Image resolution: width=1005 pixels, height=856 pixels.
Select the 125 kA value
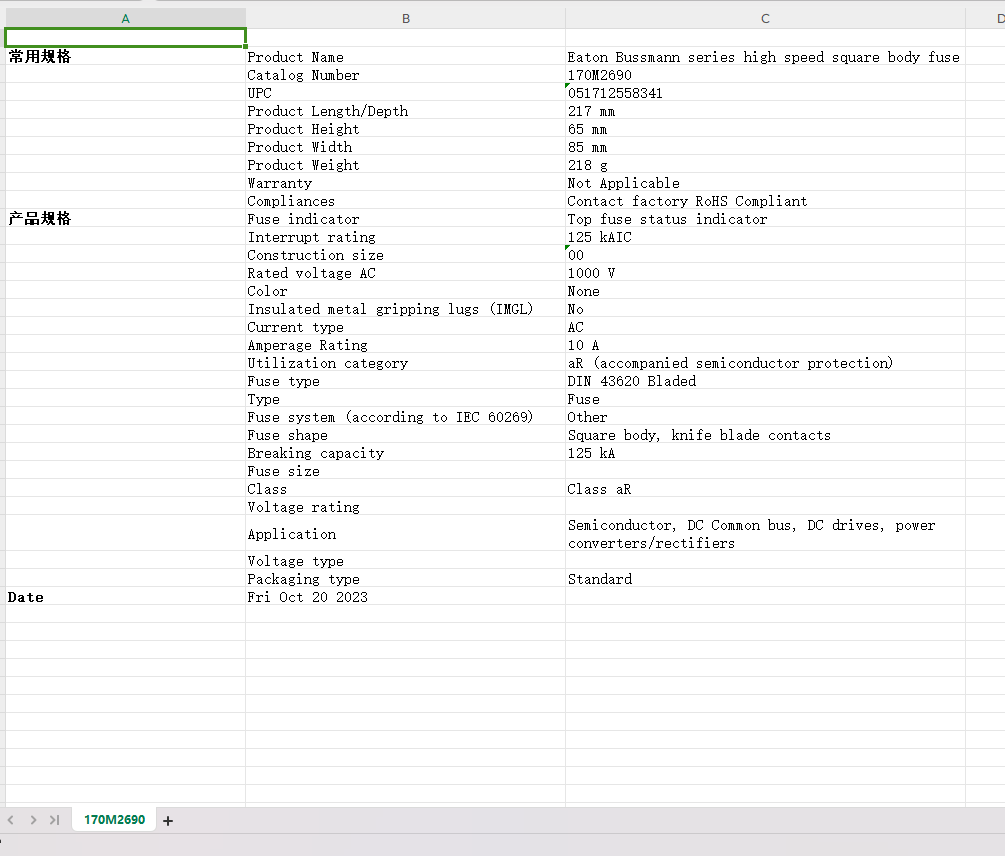[x=765, y=452]
